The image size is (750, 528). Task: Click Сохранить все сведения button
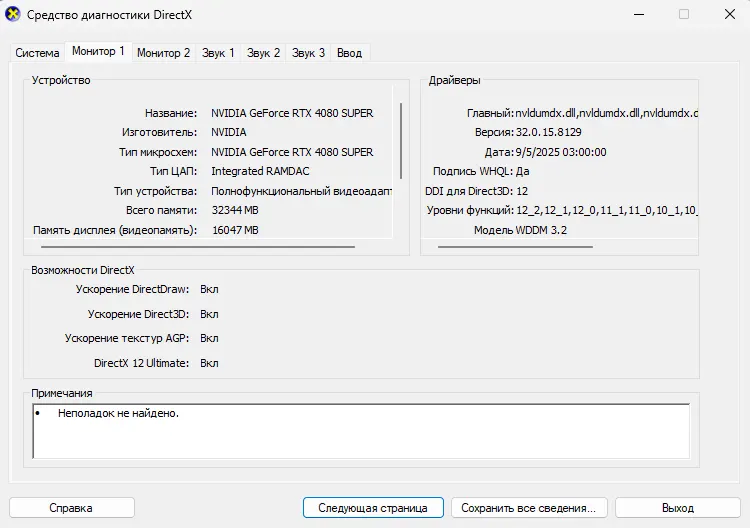529,508
